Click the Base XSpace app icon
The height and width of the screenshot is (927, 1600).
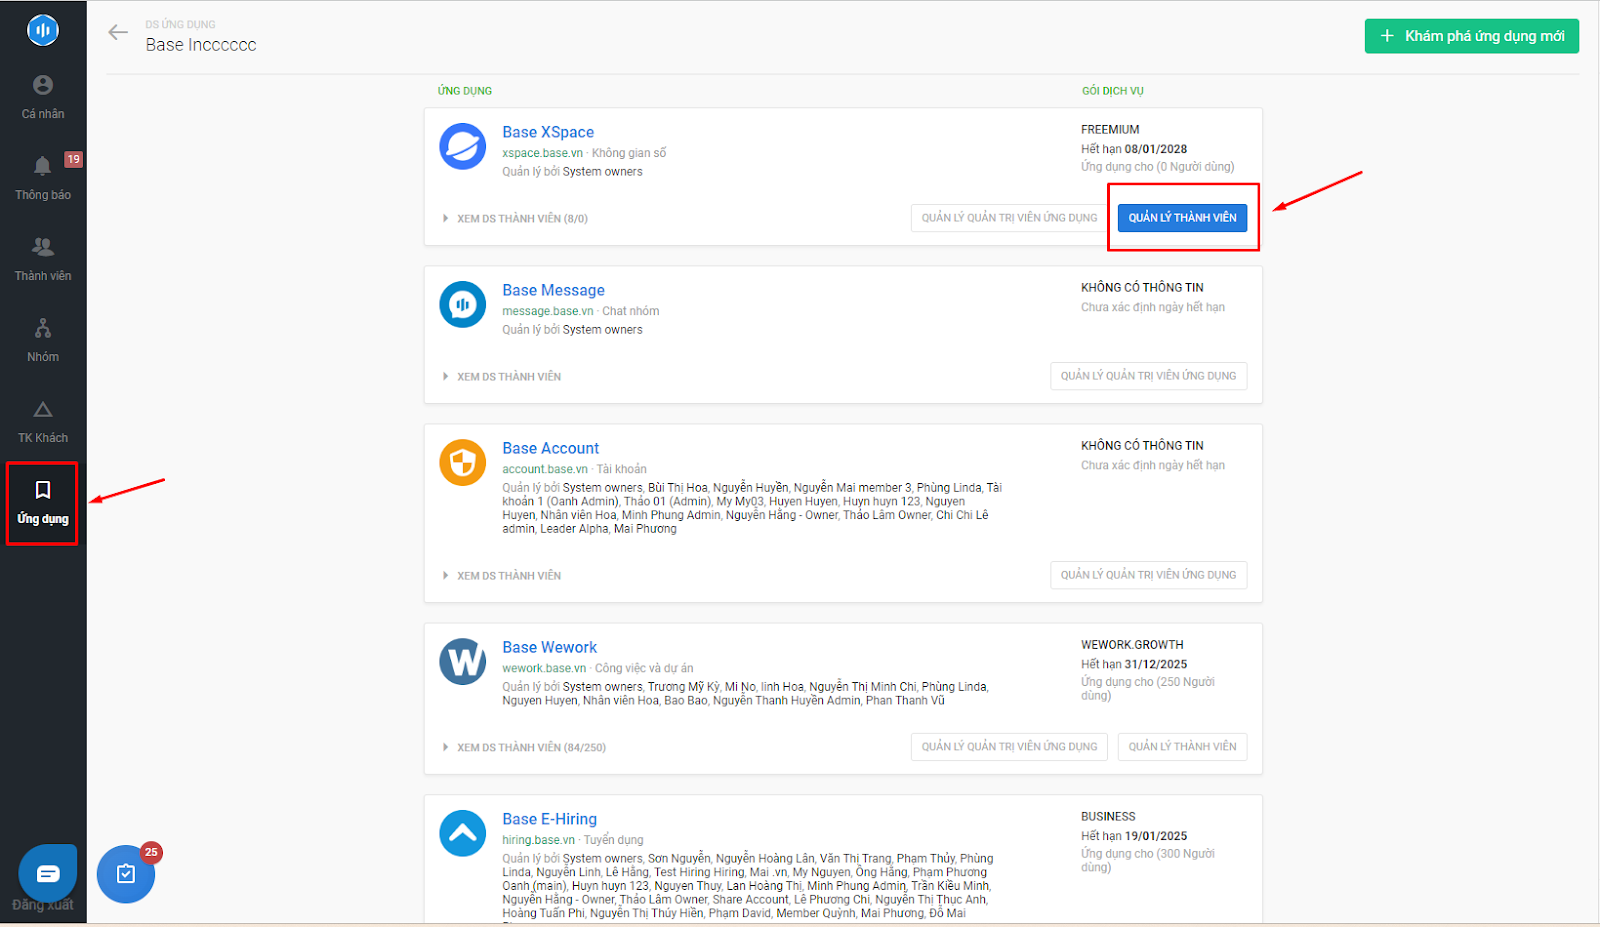tap(463, 147)
